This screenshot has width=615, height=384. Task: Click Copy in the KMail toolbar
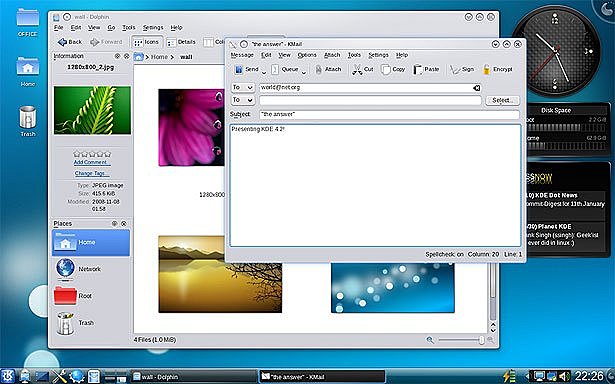pos(393,69)
